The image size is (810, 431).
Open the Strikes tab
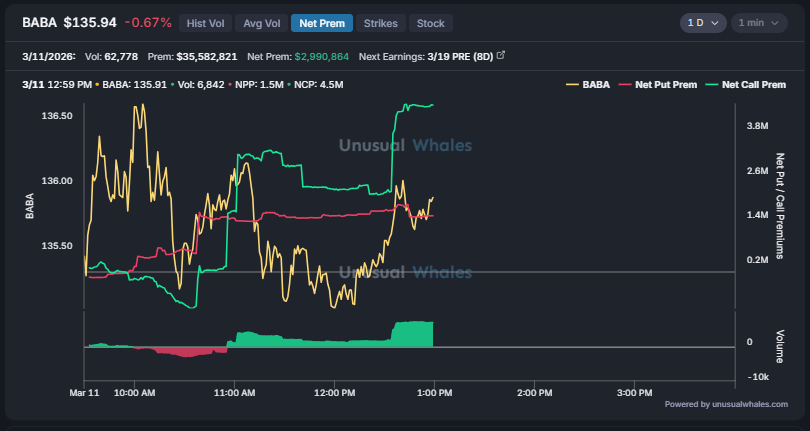pyautogui.click(x=380, y=22)
